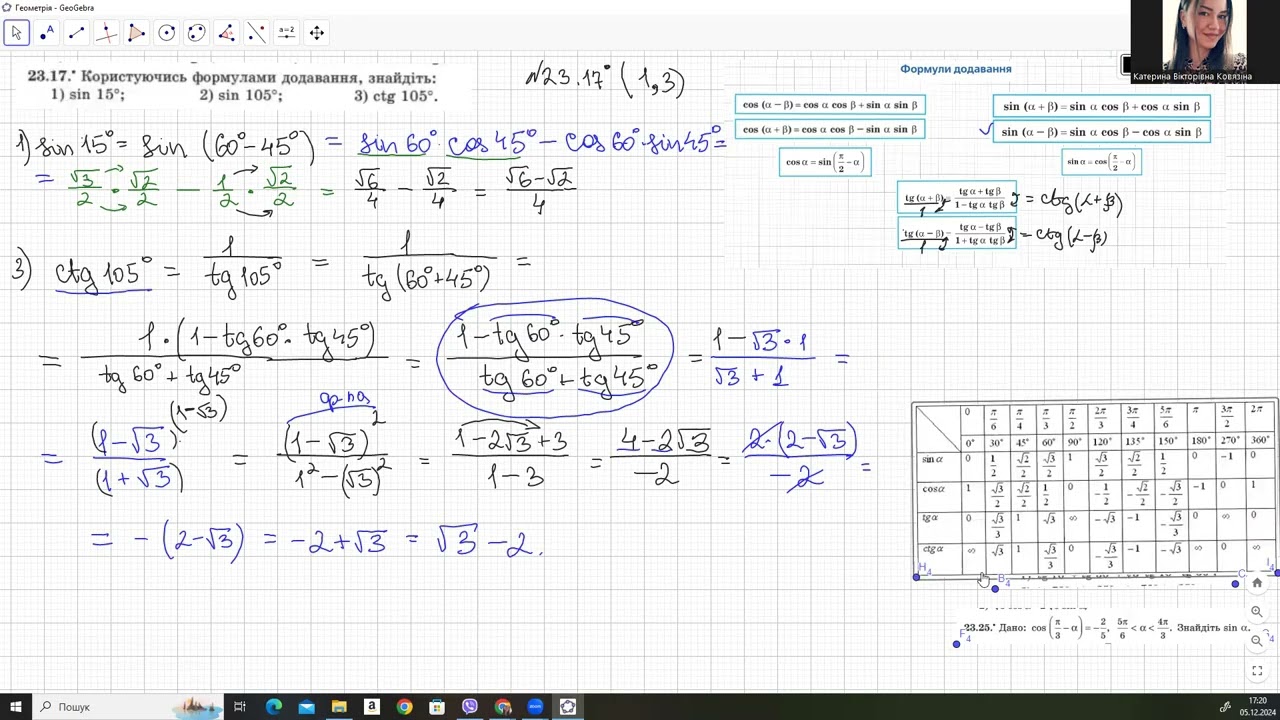
Task: Open the Windows Start menu
Action: tap(15, 707)
